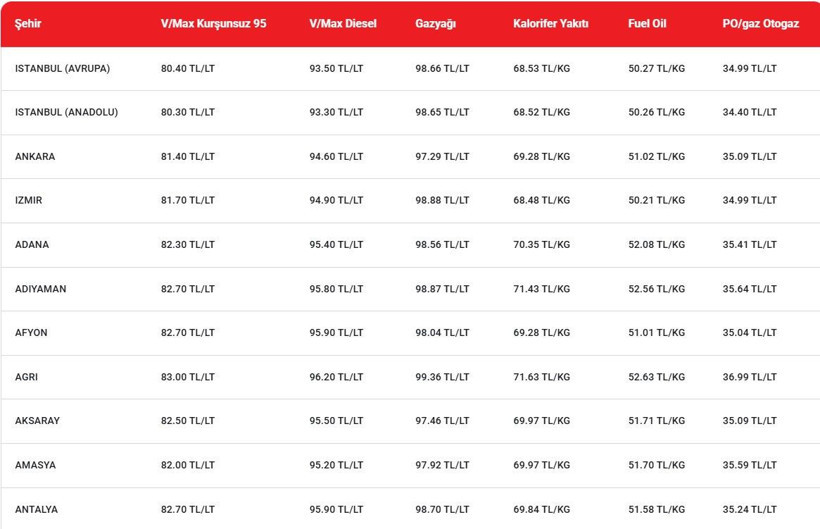
Task: Click 83.00 TL/LT Agri gasoline price
Action: tap(188, 377)
